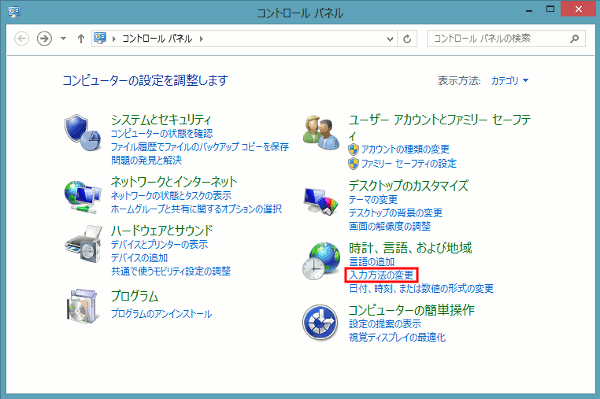The height and width of the screenshot is (399, 600).
Task: Click the System and Security shield icon
Action: click(82, 132)
